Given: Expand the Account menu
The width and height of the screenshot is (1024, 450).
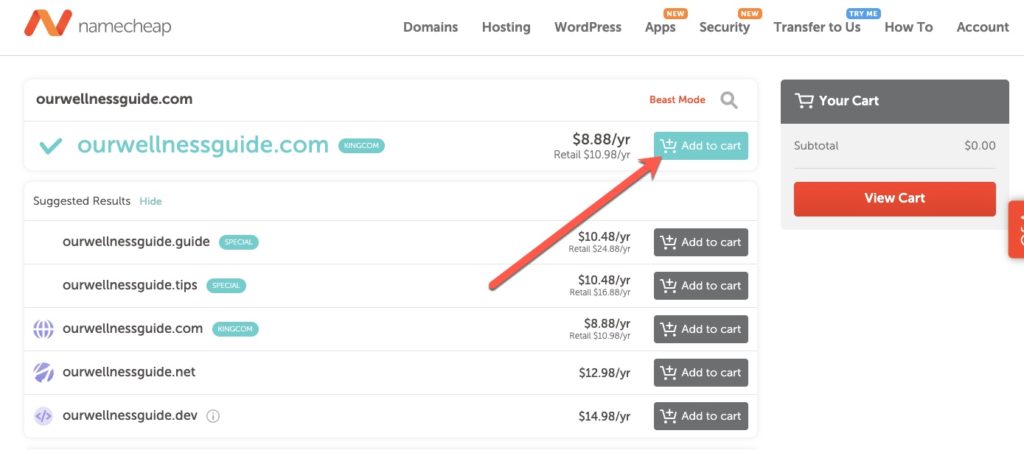Looking at the screenshot, I should (982, 27).
